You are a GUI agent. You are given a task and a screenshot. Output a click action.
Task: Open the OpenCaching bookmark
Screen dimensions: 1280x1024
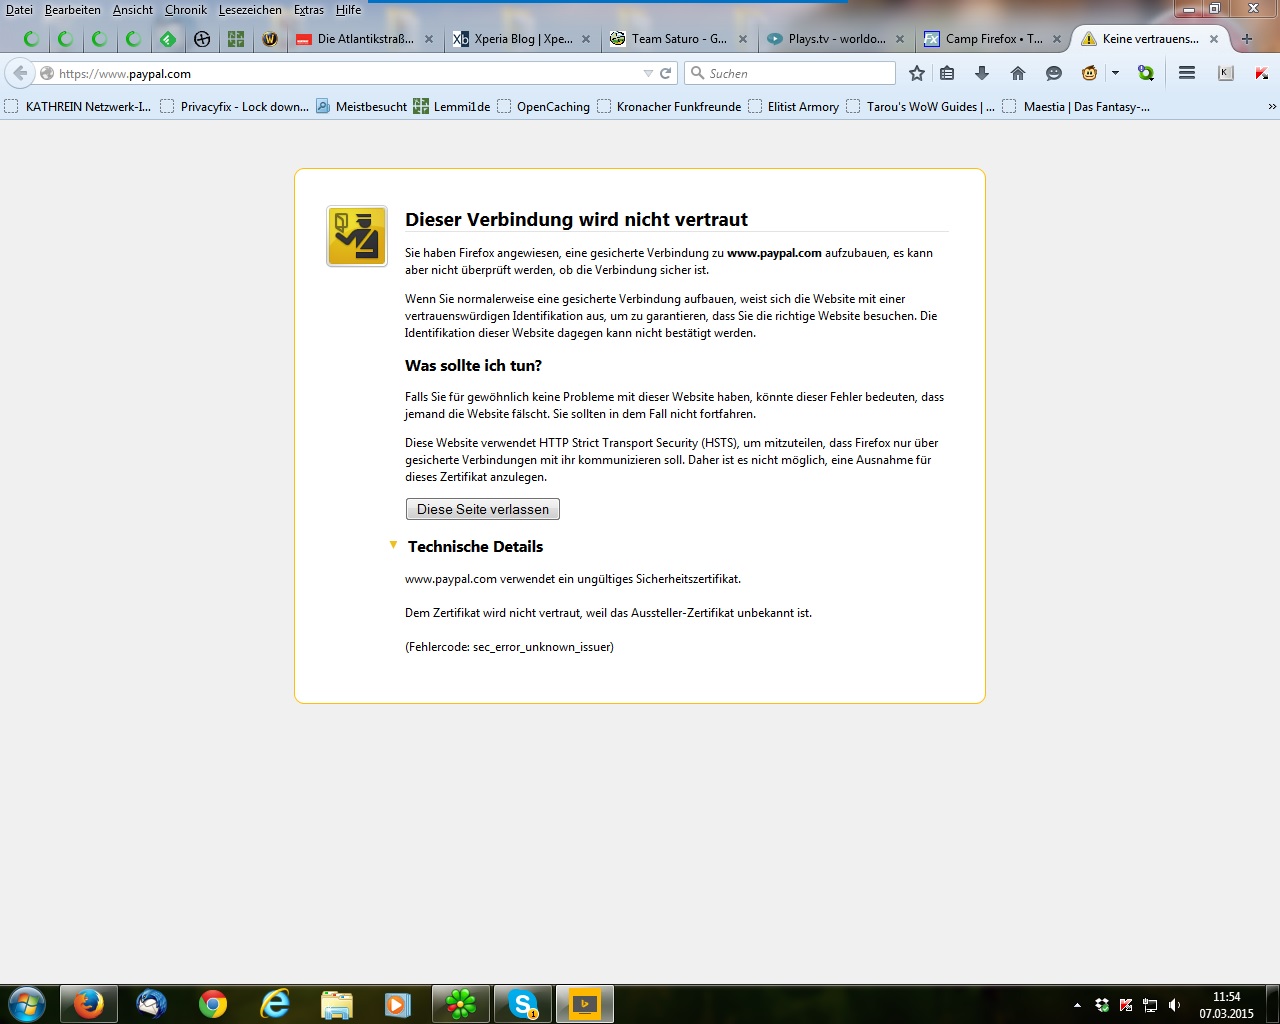[543, 106]
